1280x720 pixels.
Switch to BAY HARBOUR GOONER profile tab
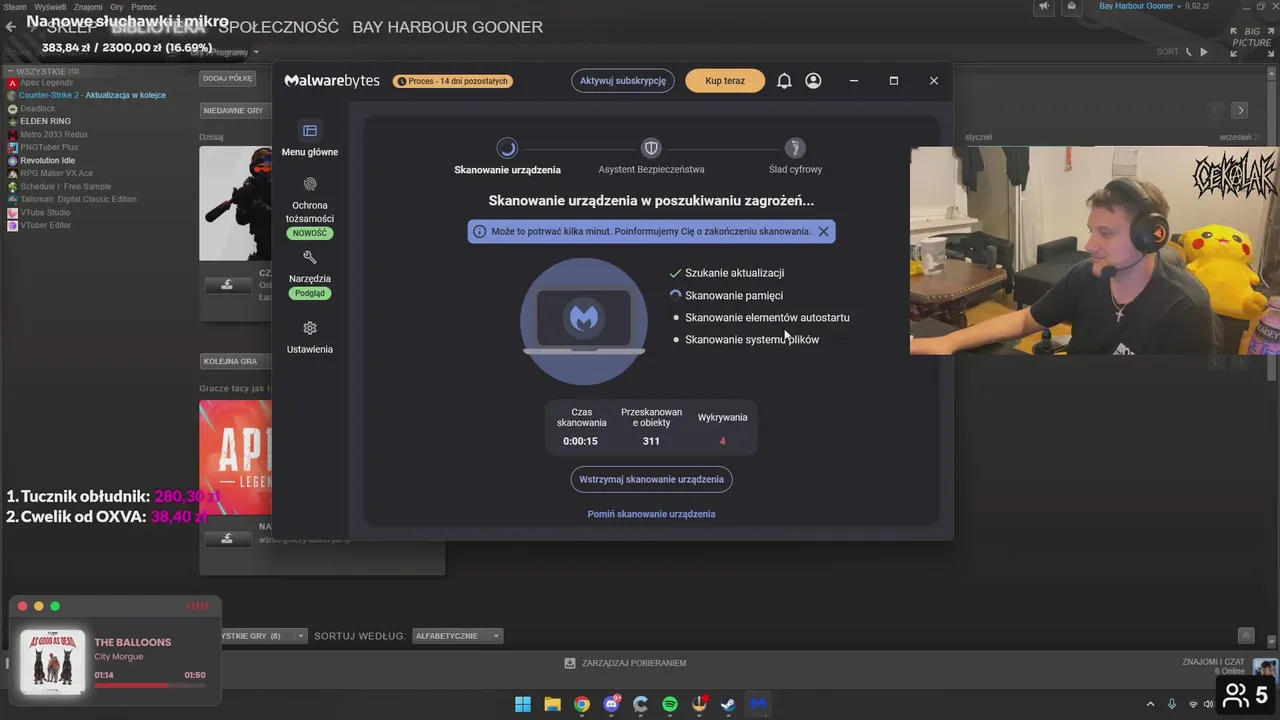click(x=447, y=27)
